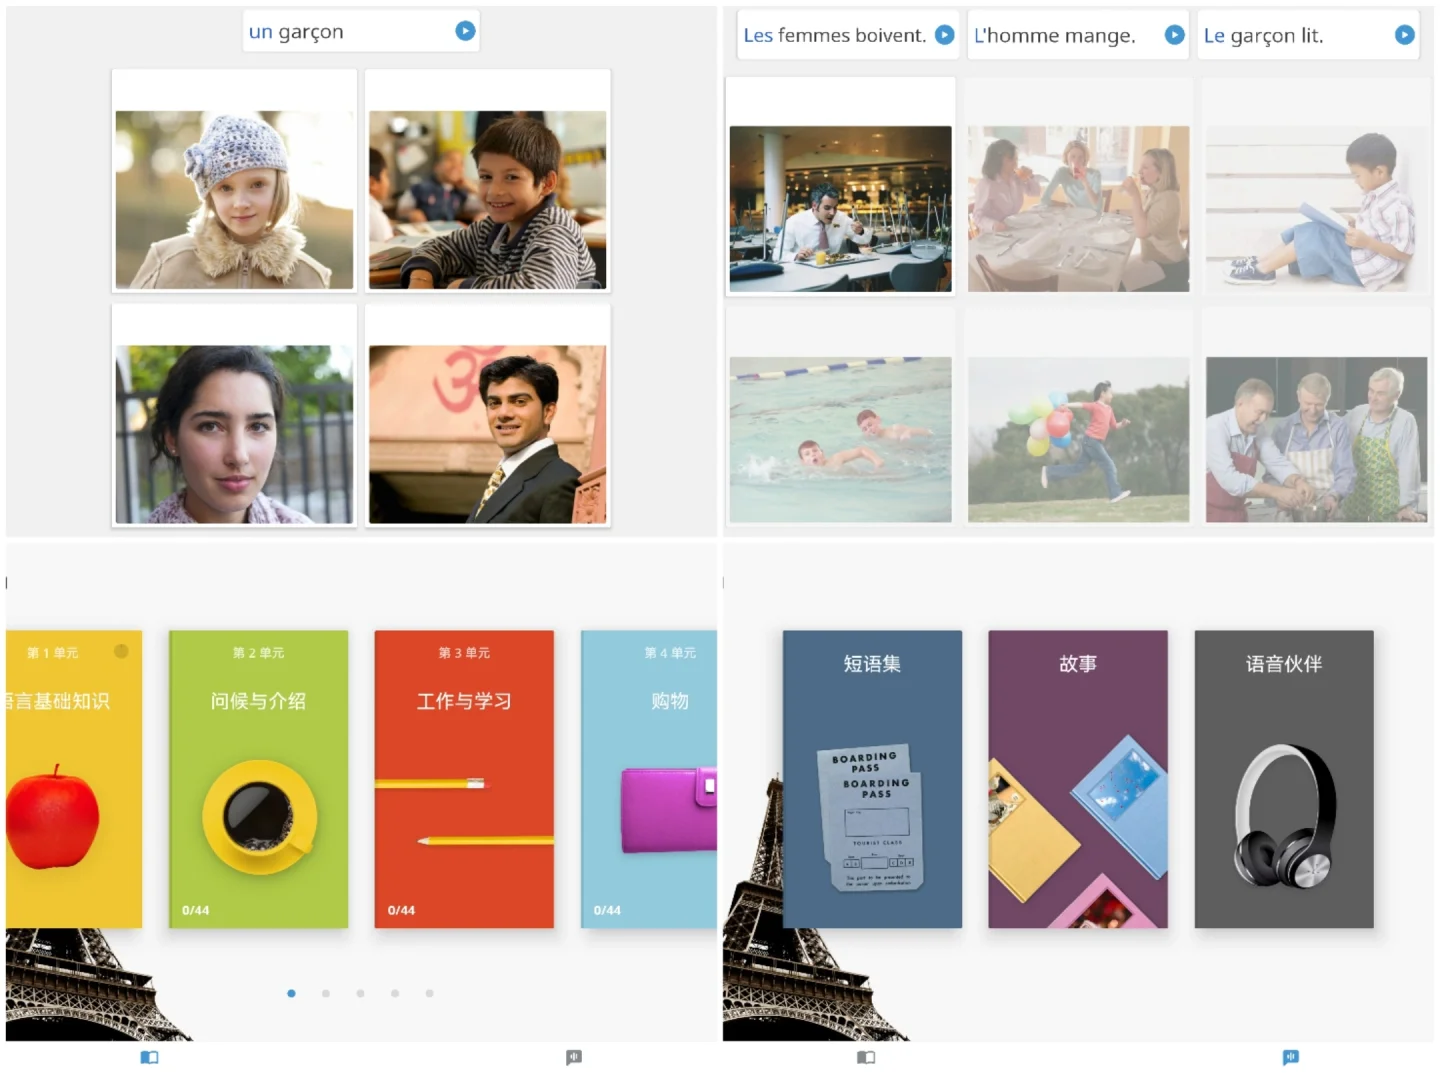Open the blue Unit 4 shopping card with wallet
Viewport: 1440px width, 1080px height.
(x=649, y=779)
